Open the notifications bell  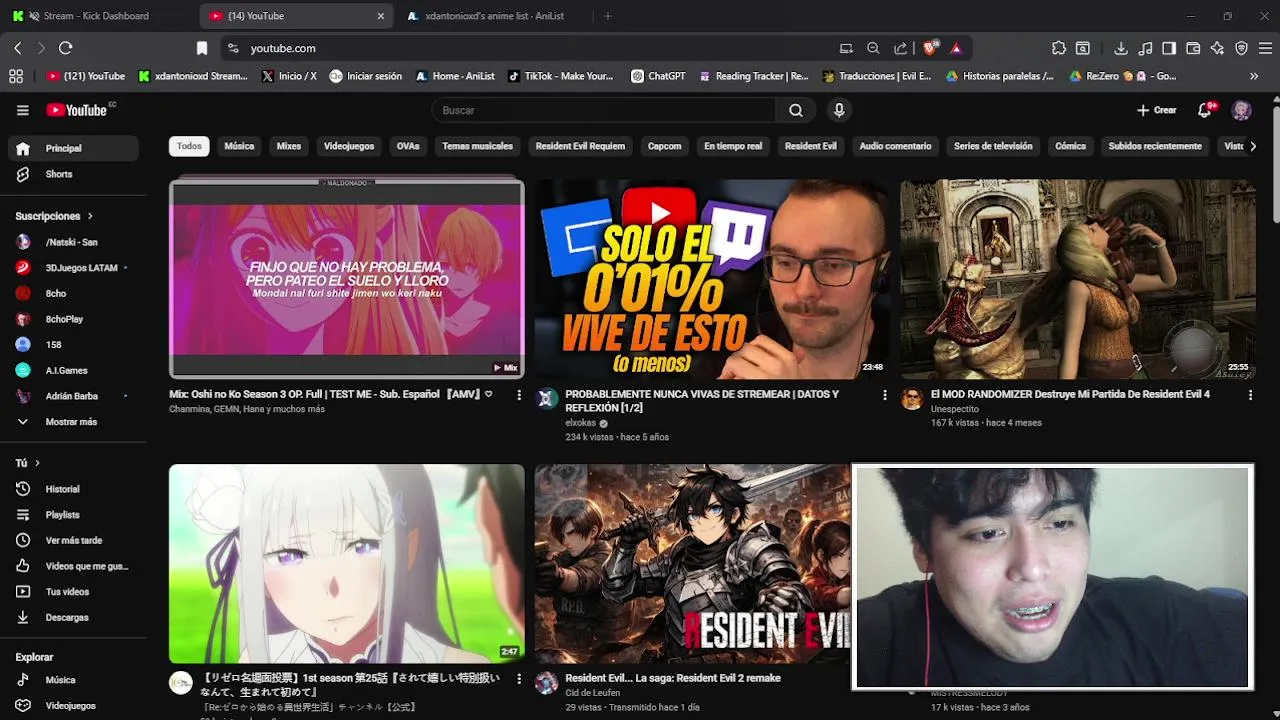tap(1206, 110)
